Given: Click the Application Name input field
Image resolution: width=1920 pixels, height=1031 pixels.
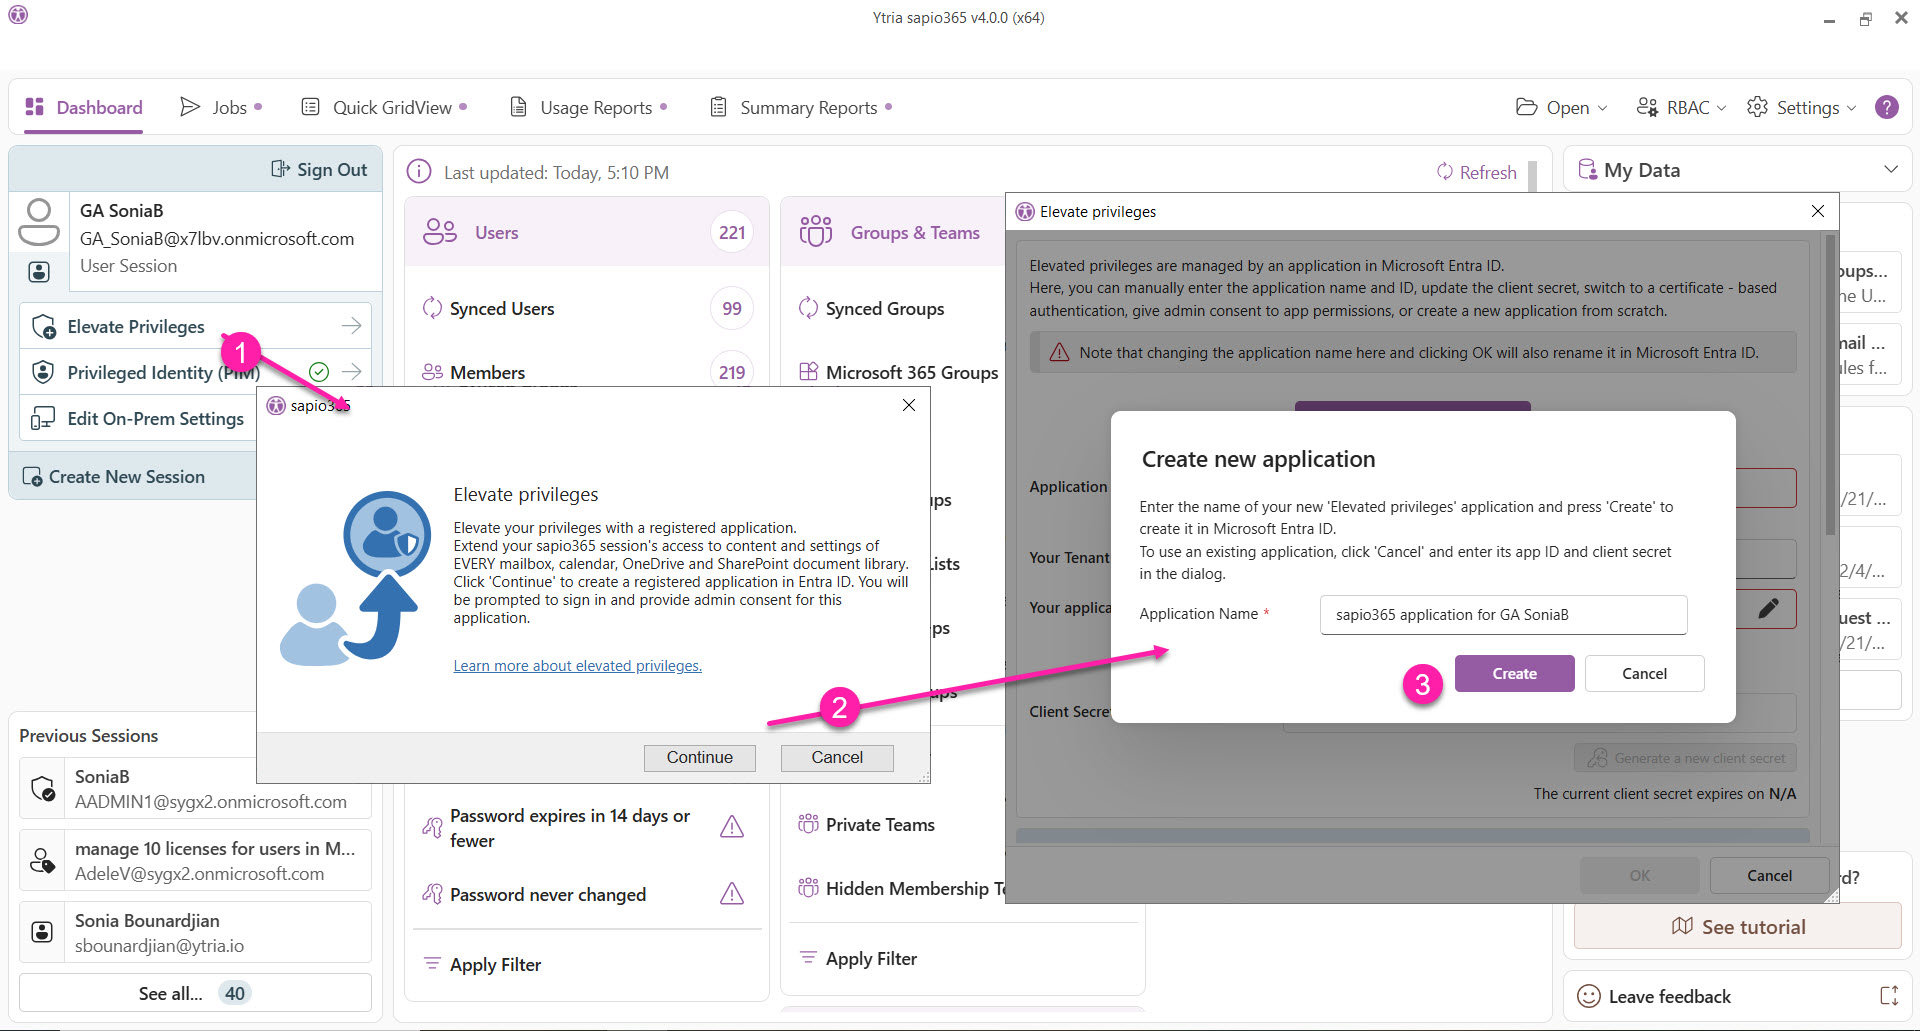Looking at the screenshot, I should (x=1503, y=615).
